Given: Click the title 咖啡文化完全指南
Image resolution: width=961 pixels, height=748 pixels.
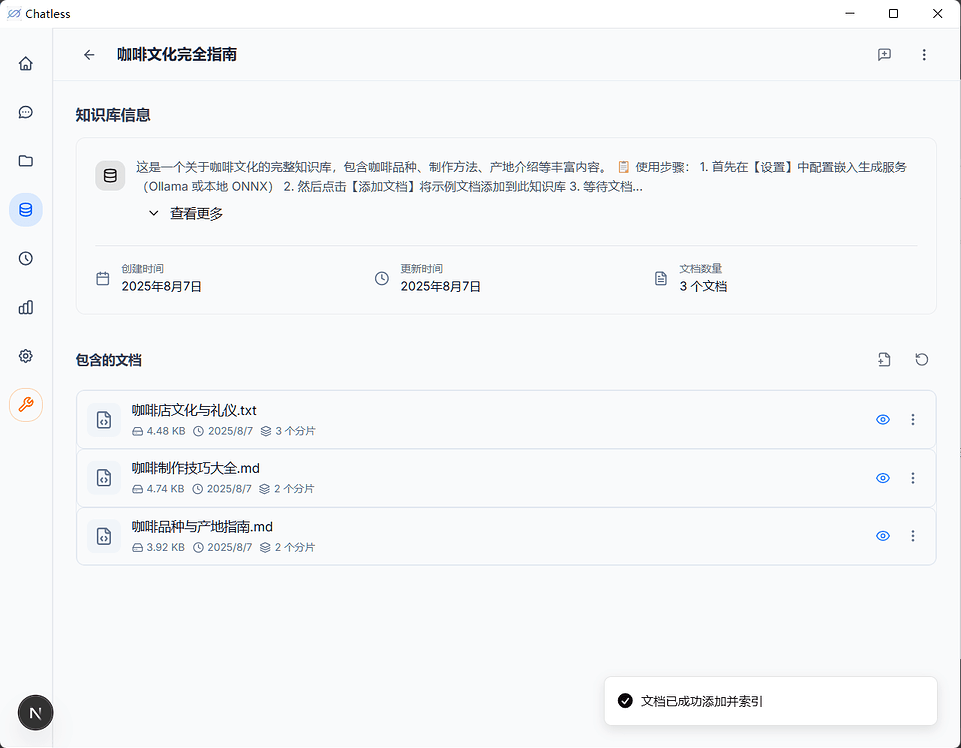Looking at the screenshot, I should (x=177, y=55).
